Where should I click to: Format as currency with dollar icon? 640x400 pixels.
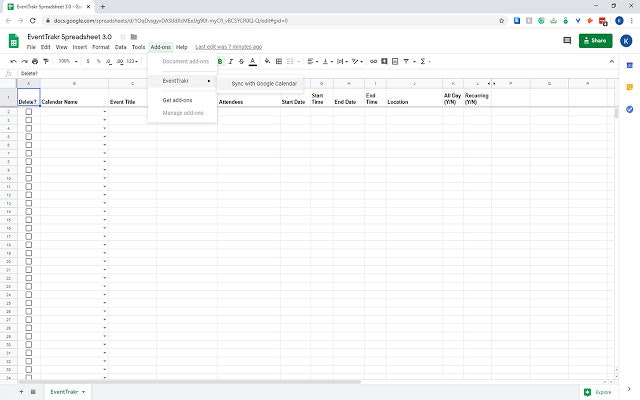[88, 61]
